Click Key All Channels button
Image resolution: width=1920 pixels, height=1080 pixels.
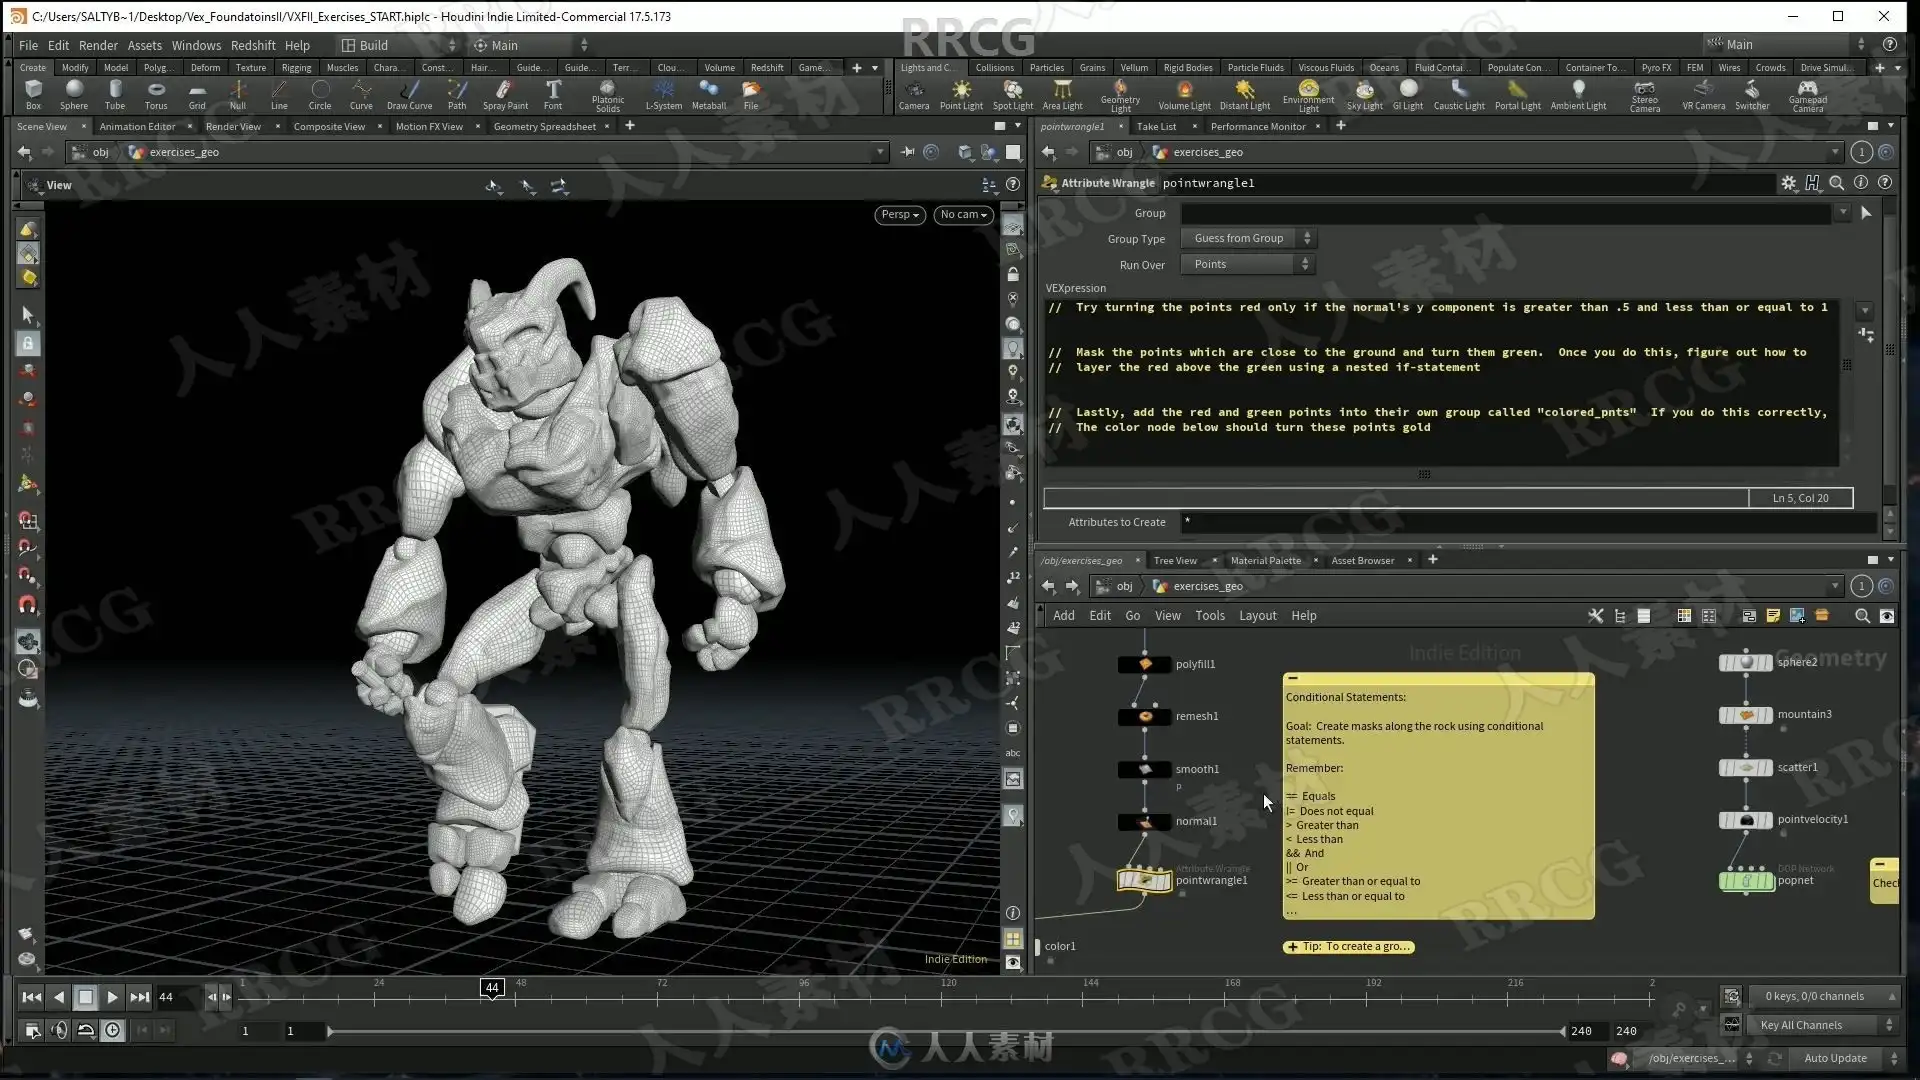[x=1801, y=1025]
